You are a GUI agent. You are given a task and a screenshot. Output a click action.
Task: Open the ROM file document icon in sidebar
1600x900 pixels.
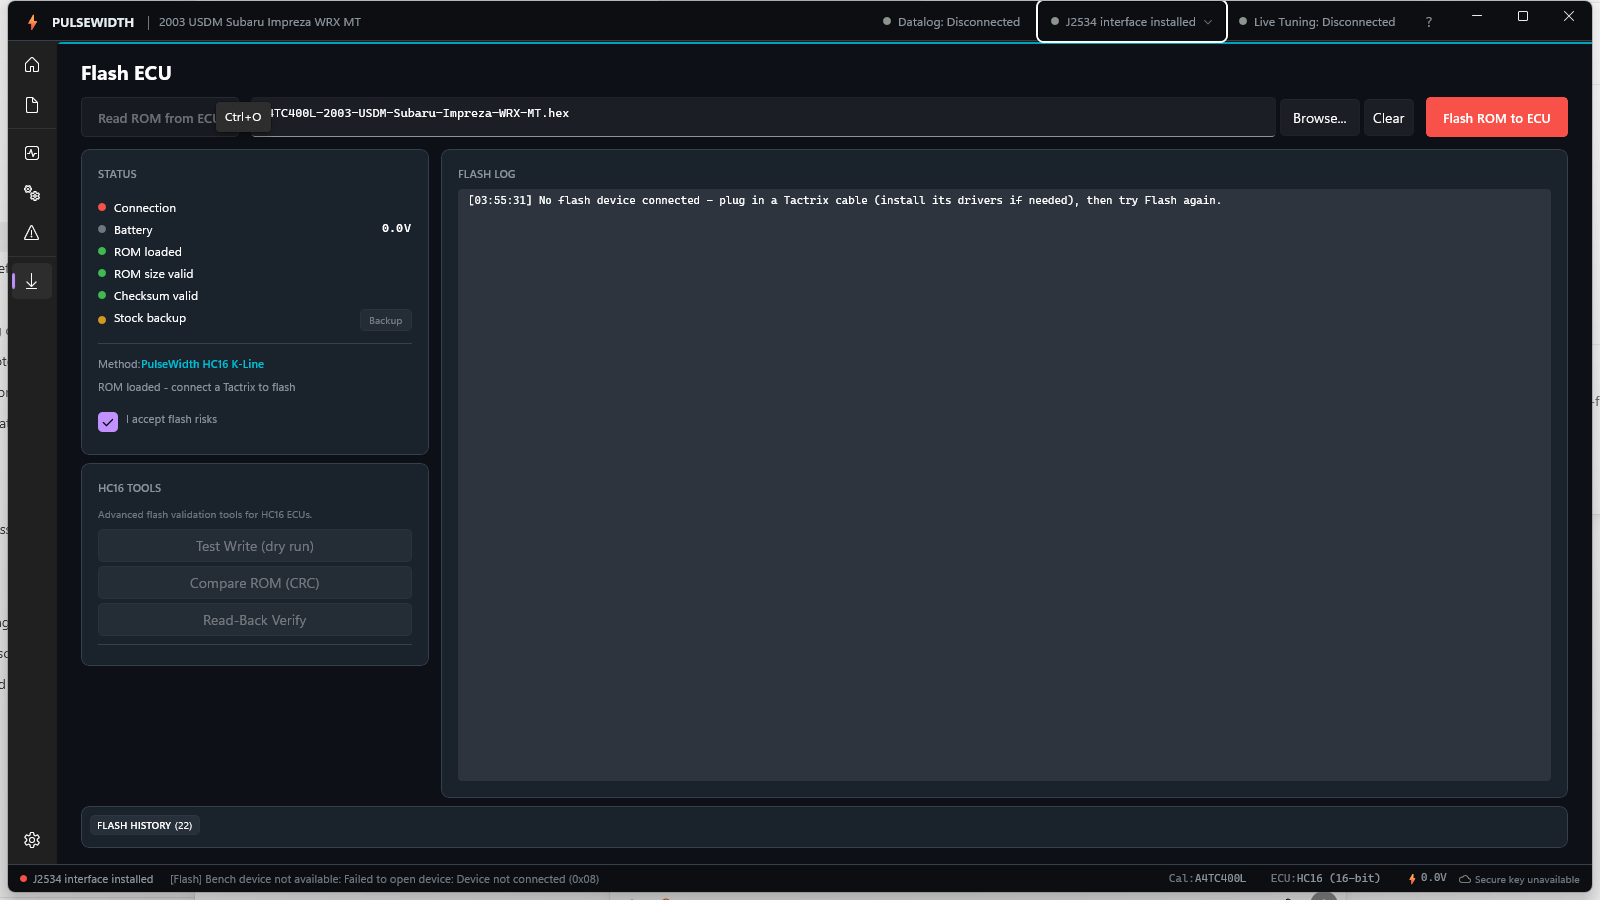click(32, 105)
